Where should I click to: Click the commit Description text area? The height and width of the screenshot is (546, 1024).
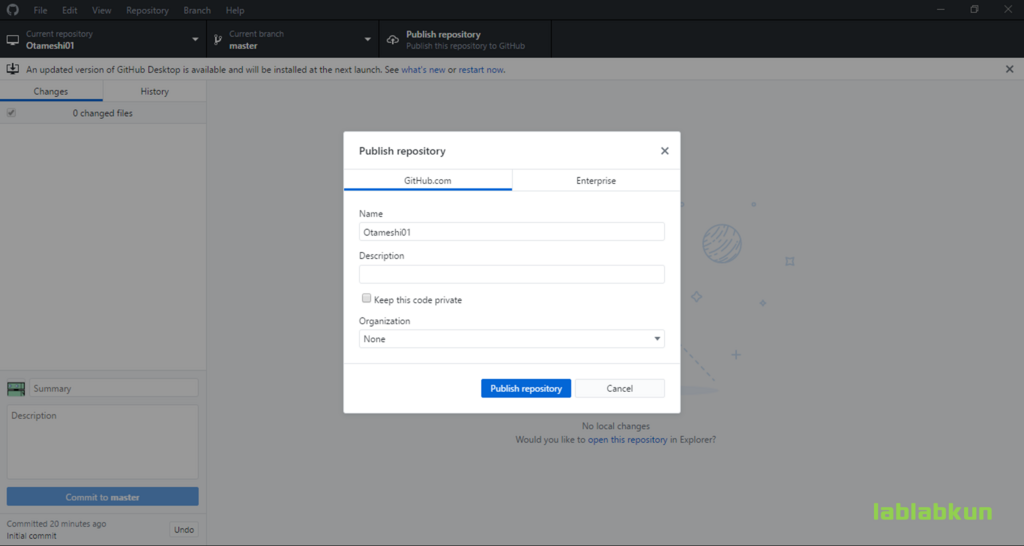[103, 442]
